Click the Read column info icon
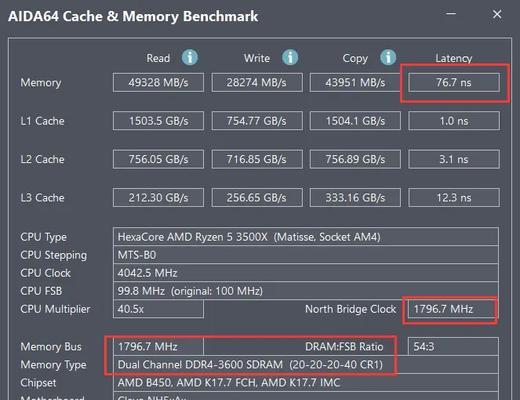This screenshot has width=520, height=400. [x=190, y=57]
